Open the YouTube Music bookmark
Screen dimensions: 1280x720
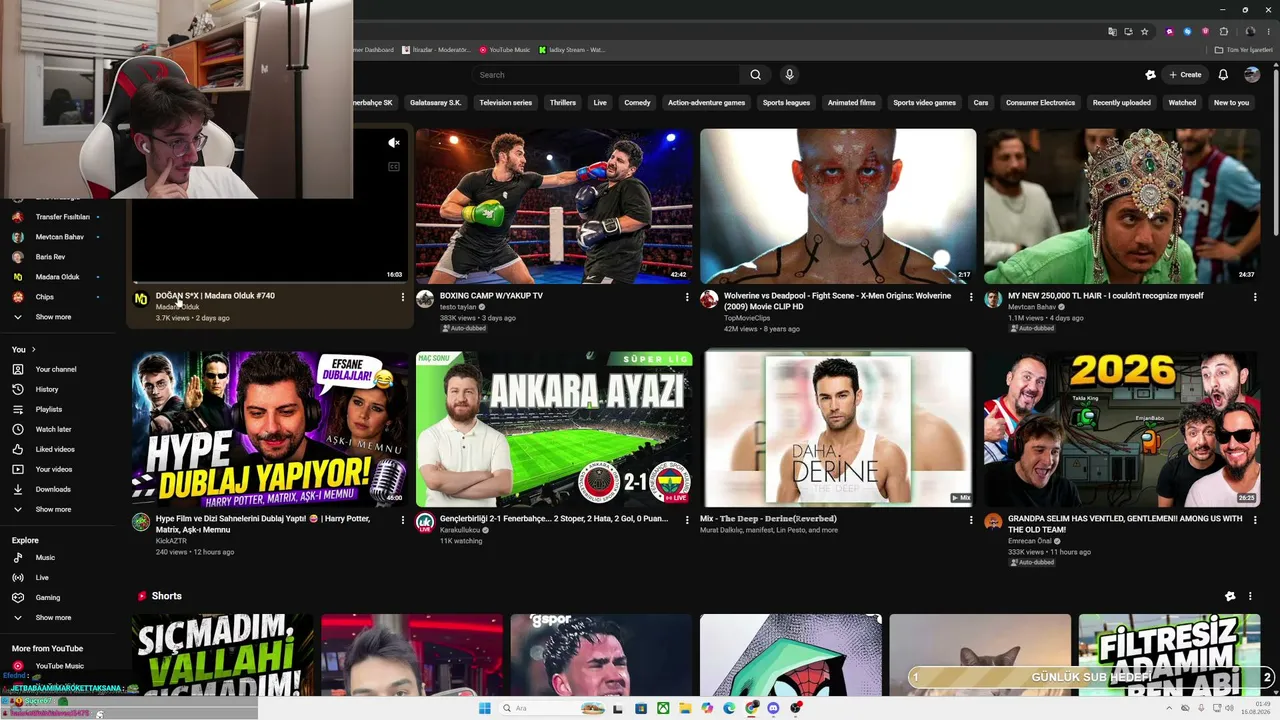click(x=505, y=50)
